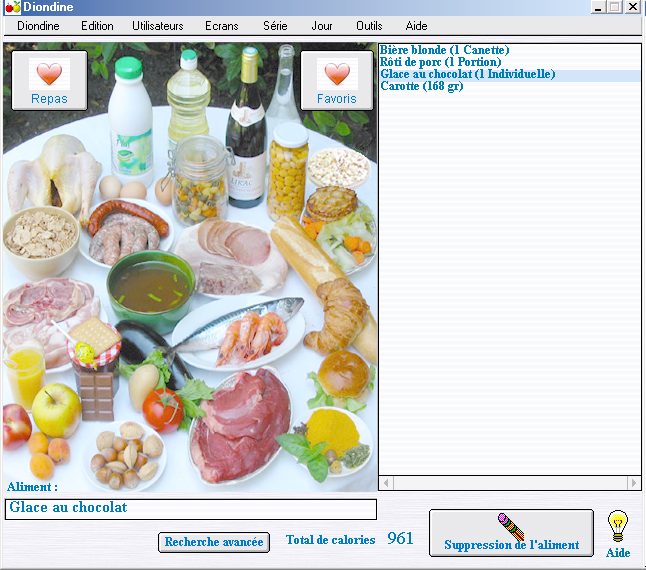
Task: Open the Outils menu
Action: pos(369,26)
